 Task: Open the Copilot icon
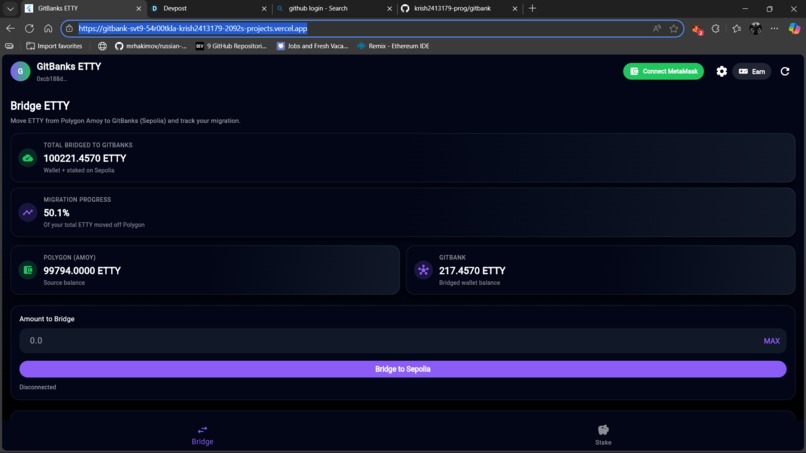tap(794, 29)
